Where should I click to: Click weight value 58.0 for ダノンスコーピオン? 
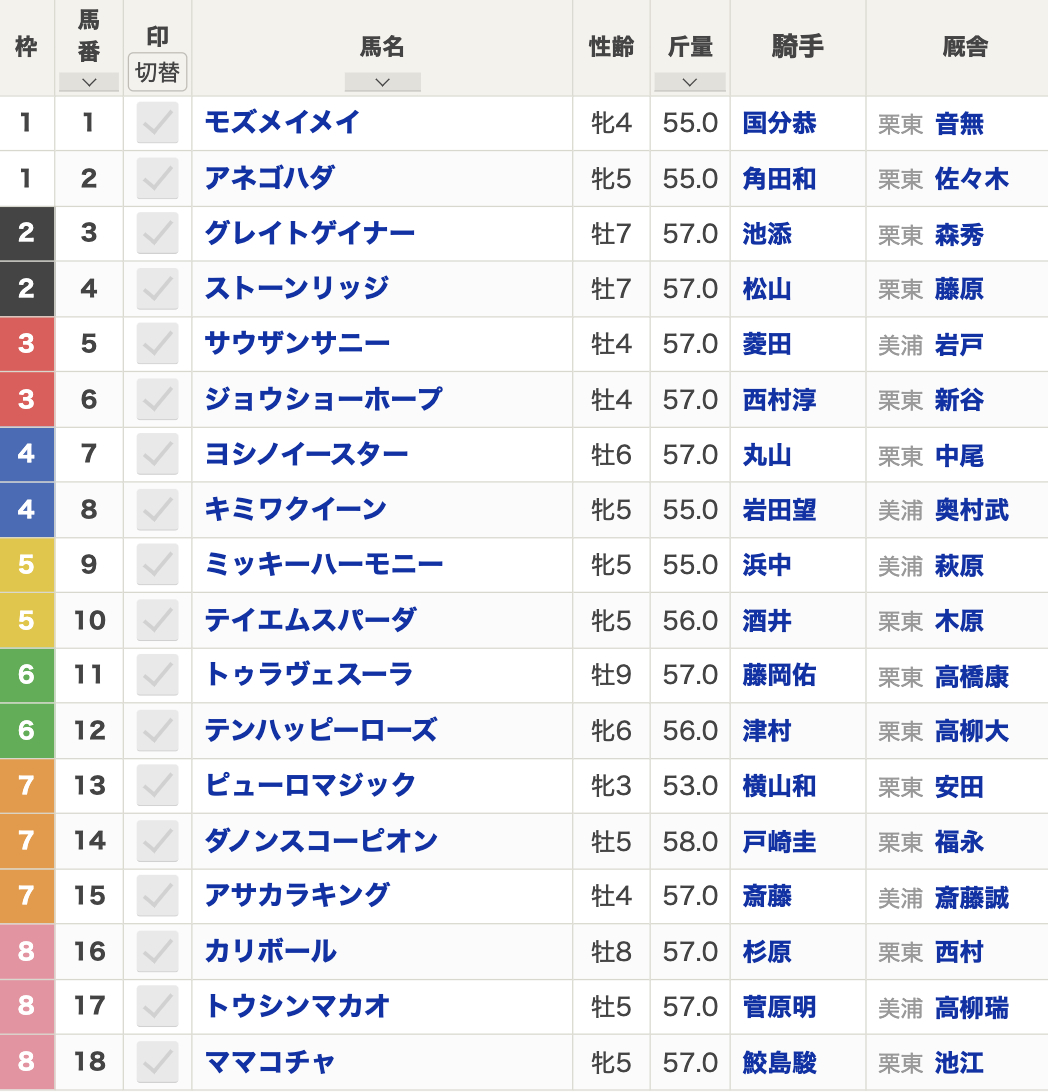(690, 841)
